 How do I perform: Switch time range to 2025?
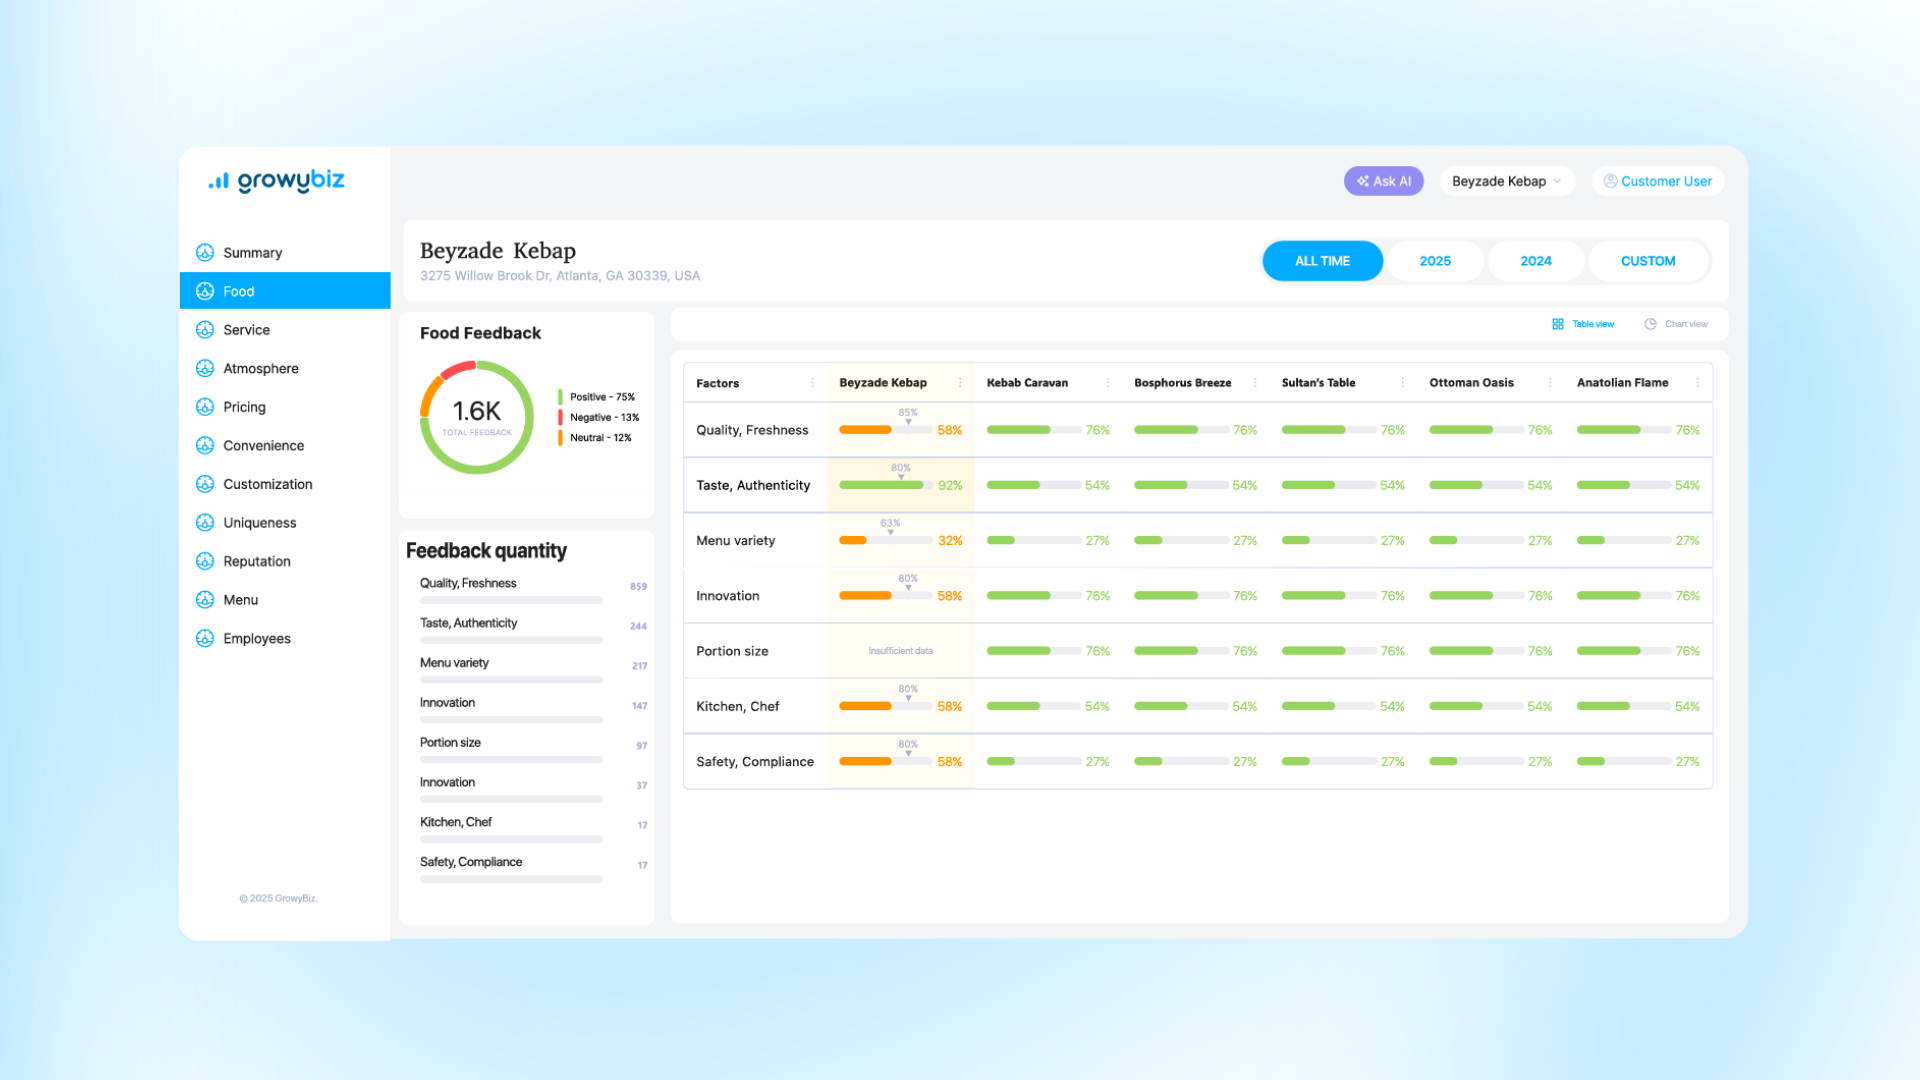coord(1434,261)
